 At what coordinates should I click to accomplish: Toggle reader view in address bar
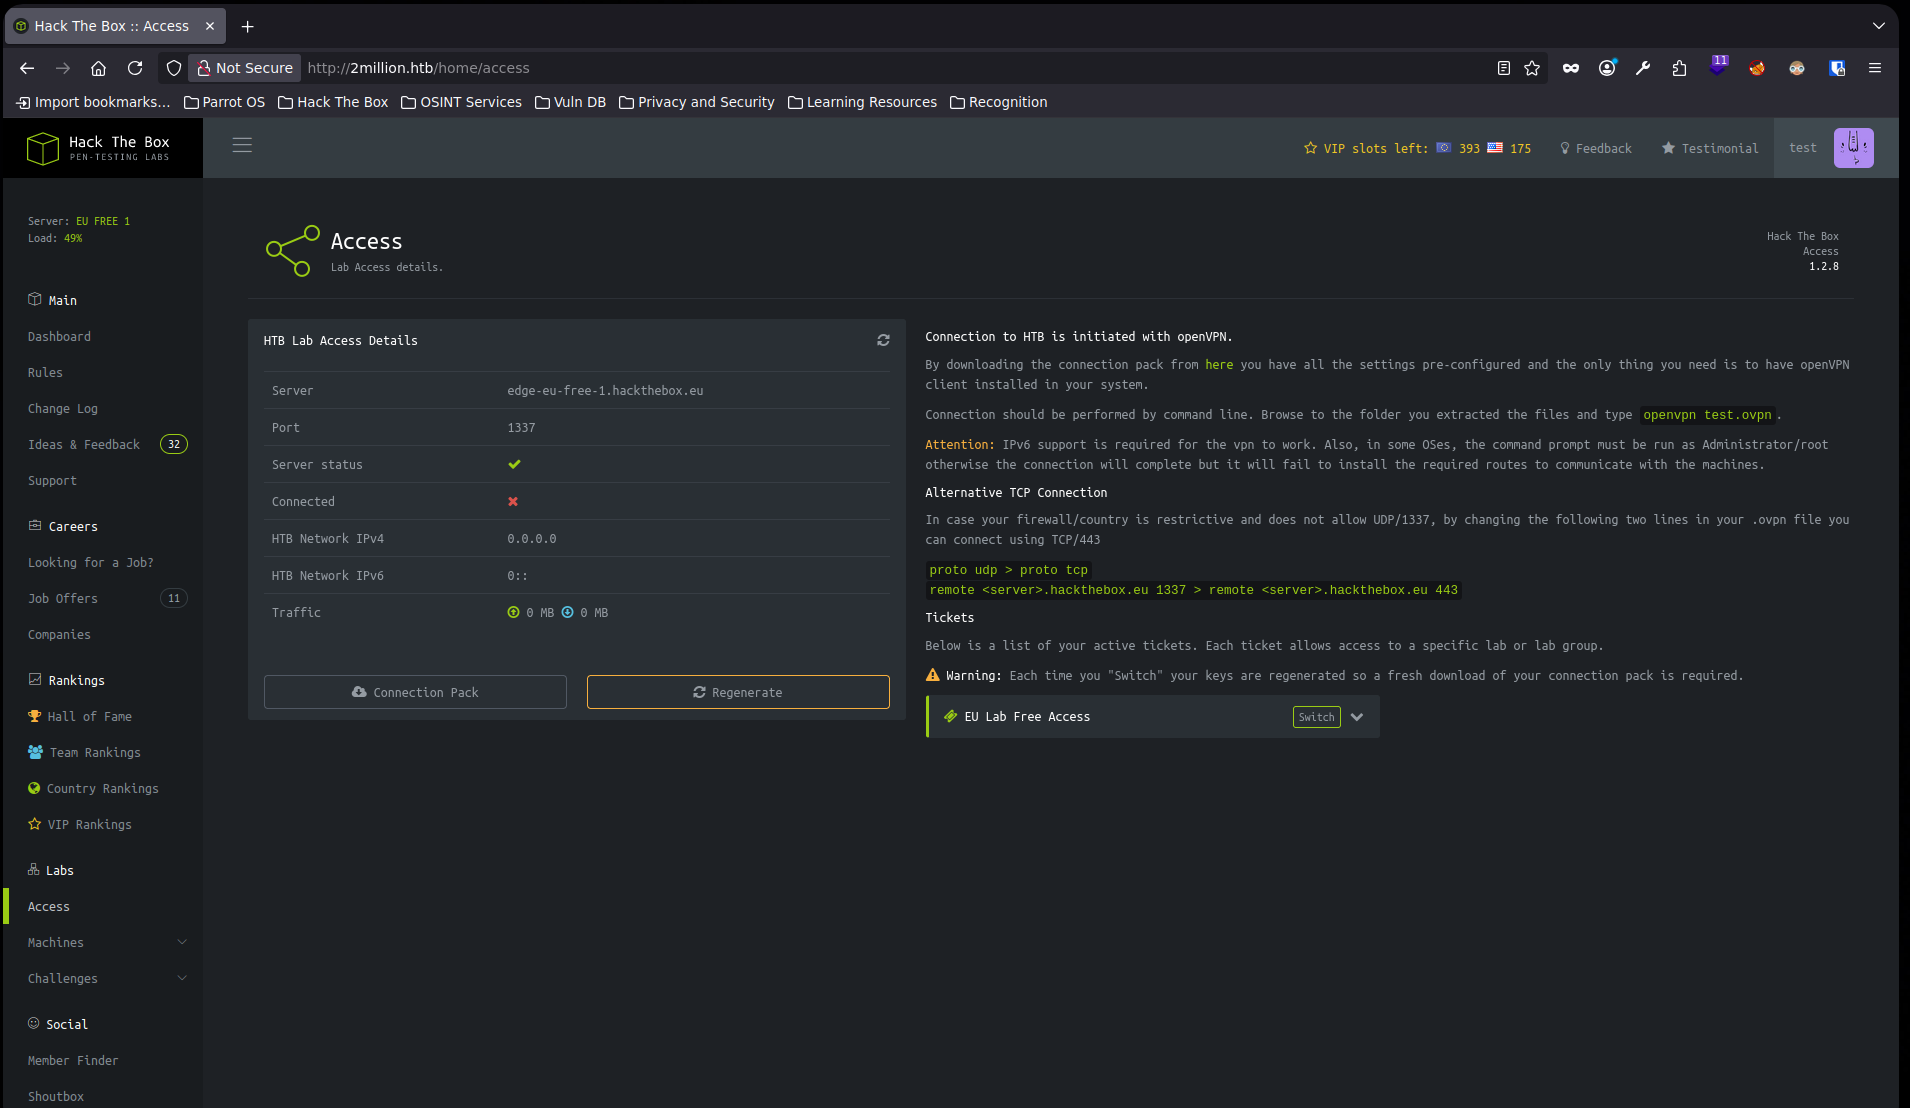[1503, 68]
